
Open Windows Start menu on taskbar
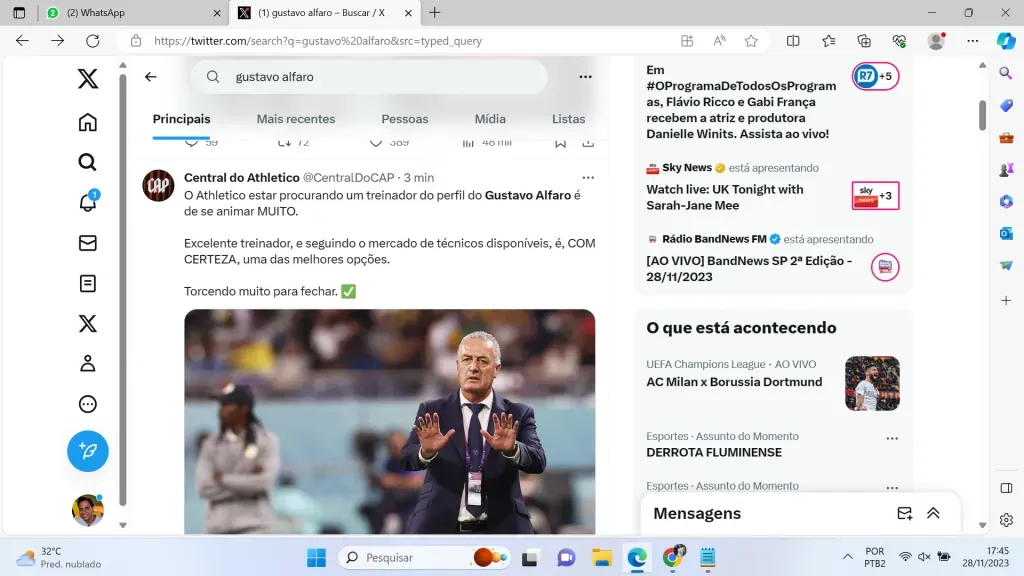316,557
